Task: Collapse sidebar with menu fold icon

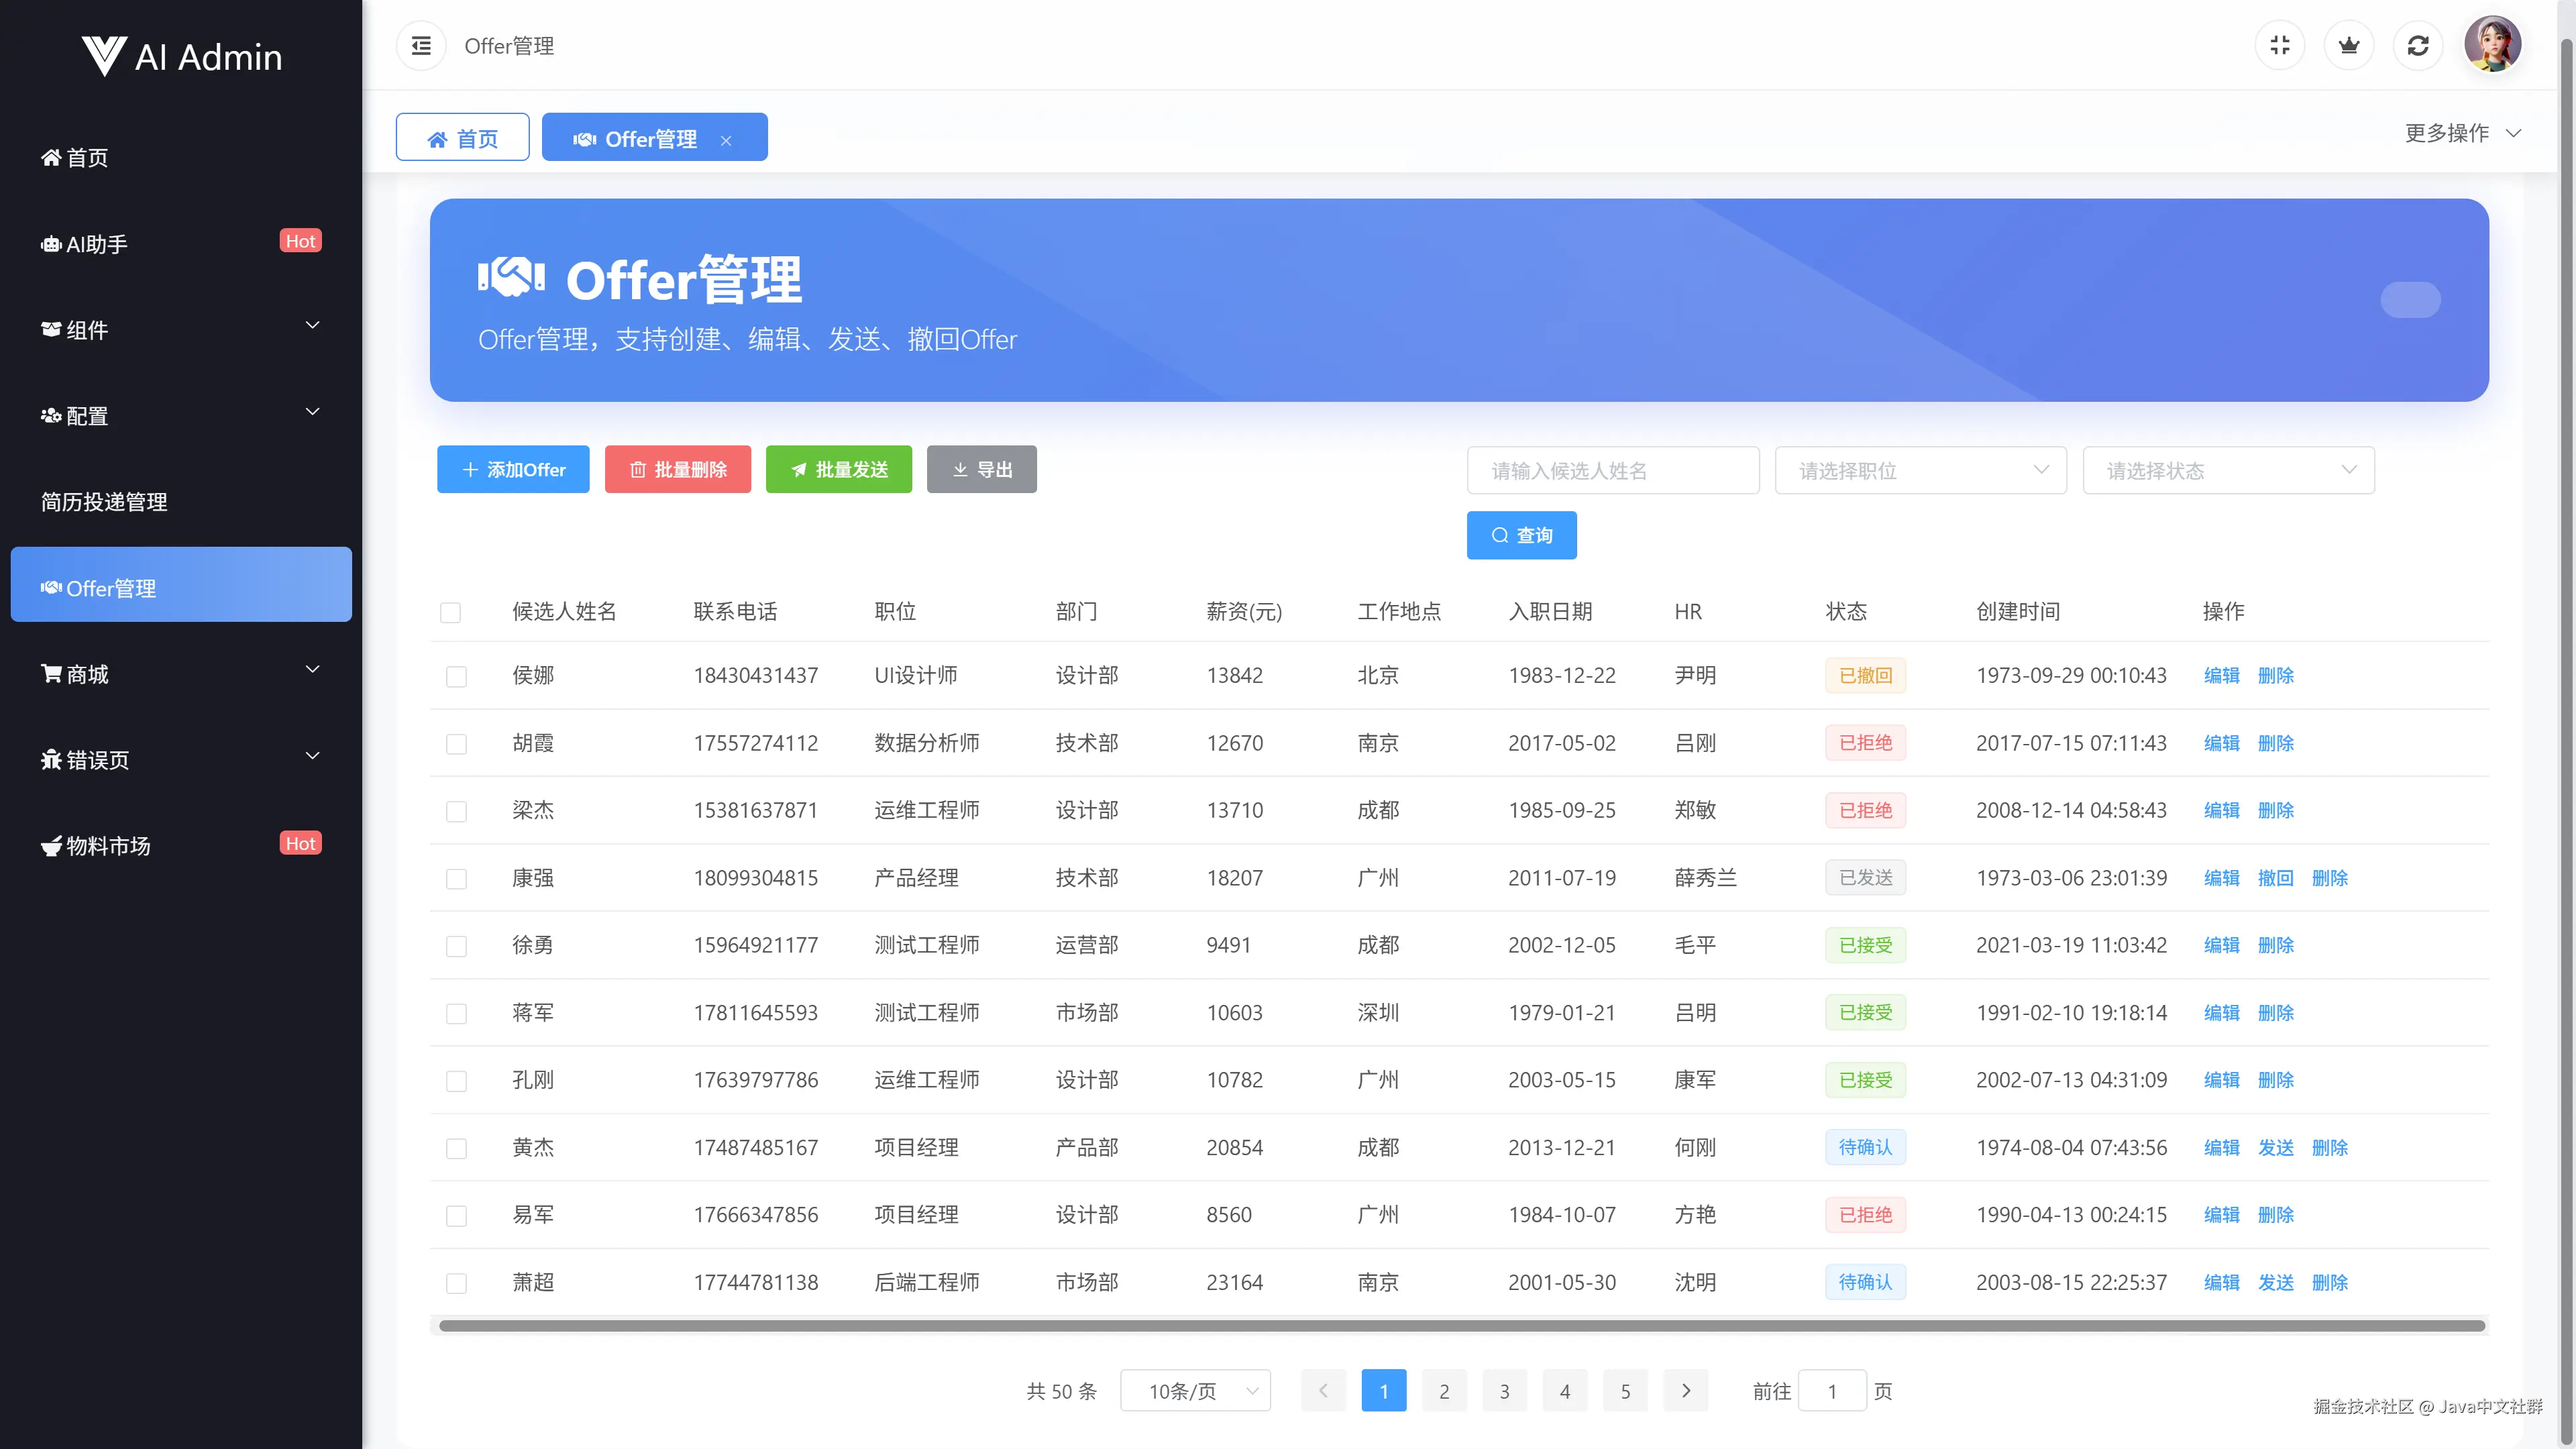Action: (x=421, y=46)
